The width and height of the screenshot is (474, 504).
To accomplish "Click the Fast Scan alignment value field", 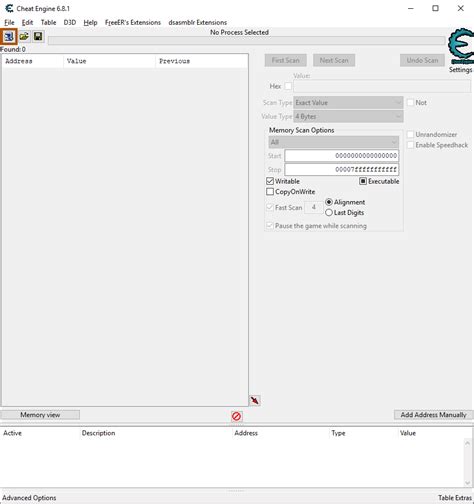I will tap(313, 207).
